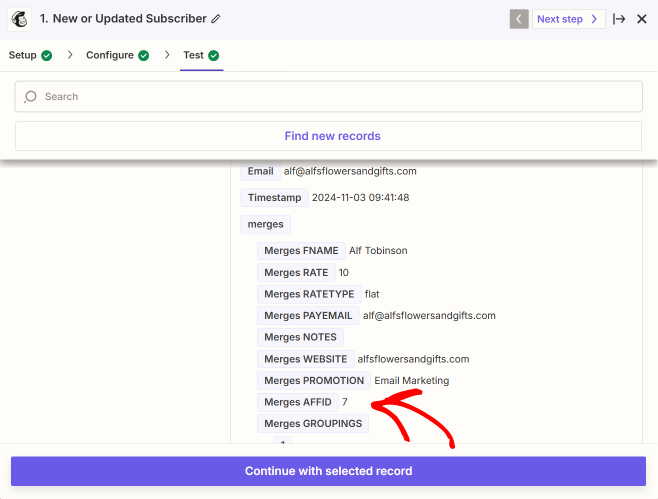
Task: Click Find new records button
Action: pyautogui.click(x=329, y=136)
